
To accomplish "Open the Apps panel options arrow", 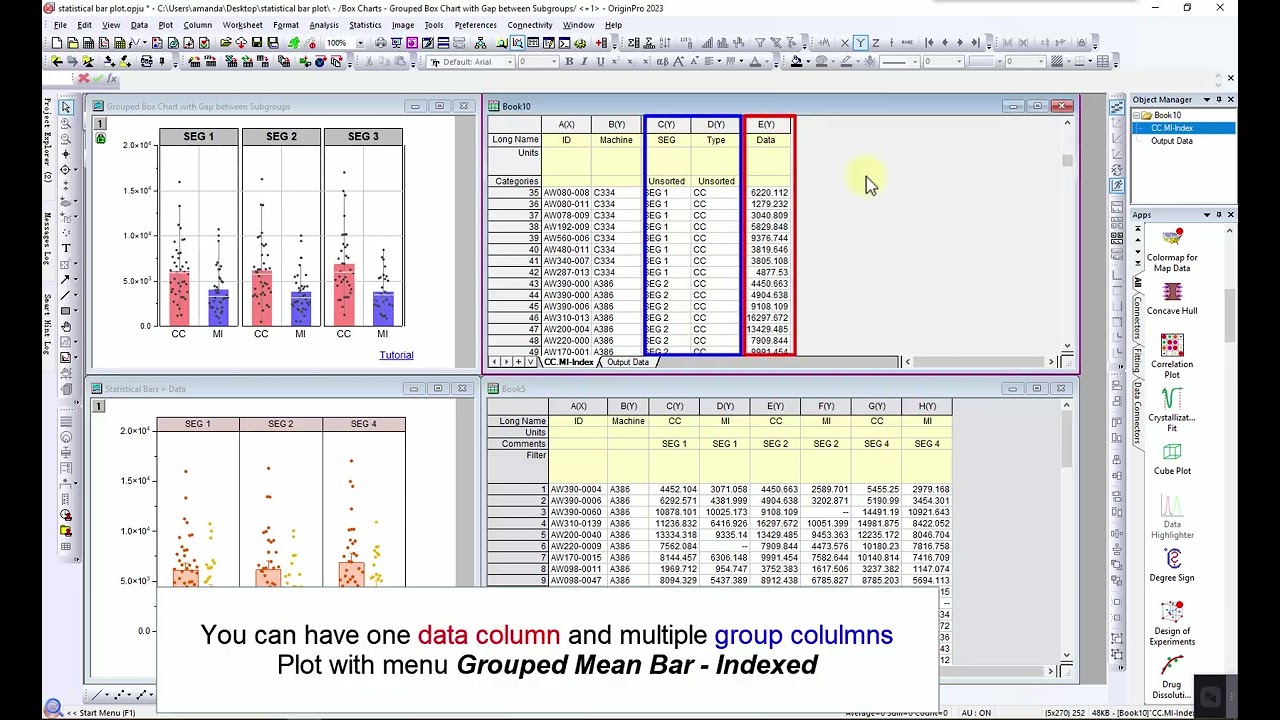I will pyautogui.click(x=1207, y=214).
